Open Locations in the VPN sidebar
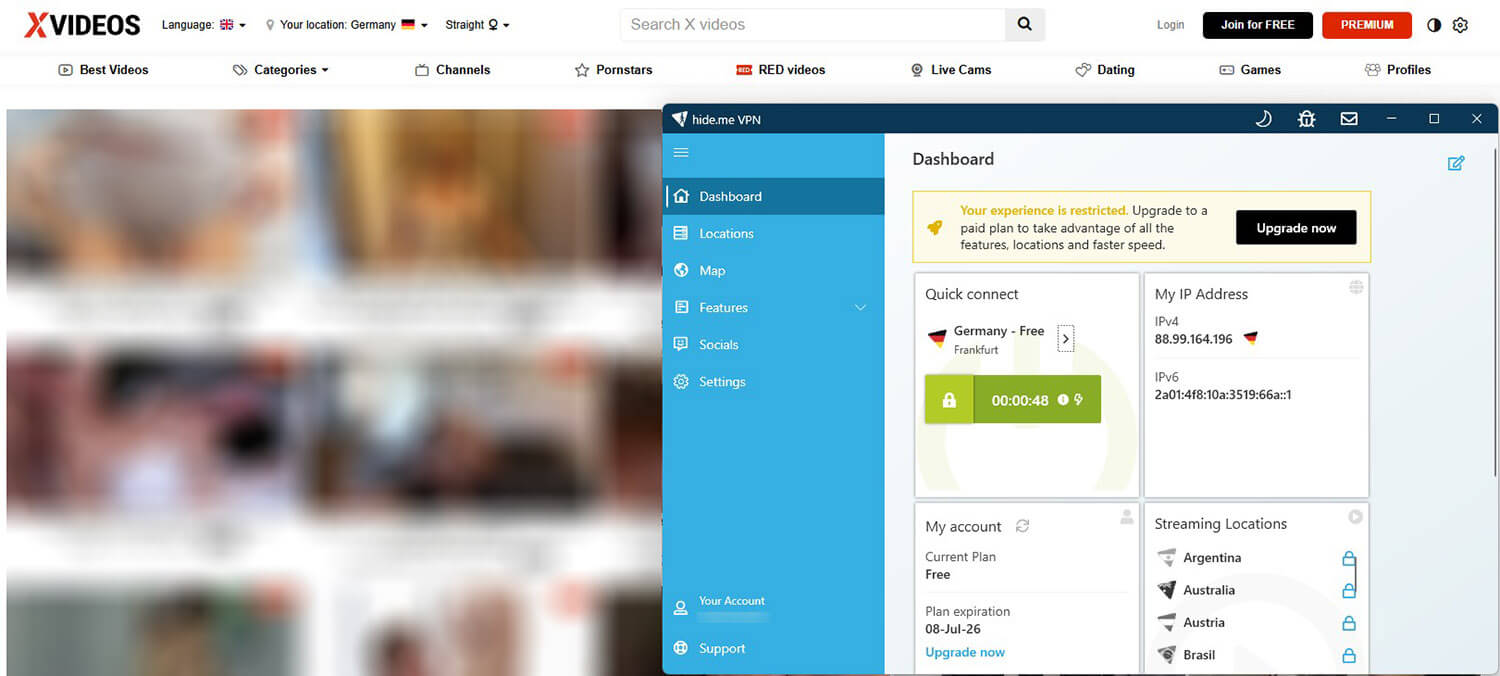Image resolution: width=1500 pixels, height=676 pixels. pyautogui.click(x=775, y=233)
